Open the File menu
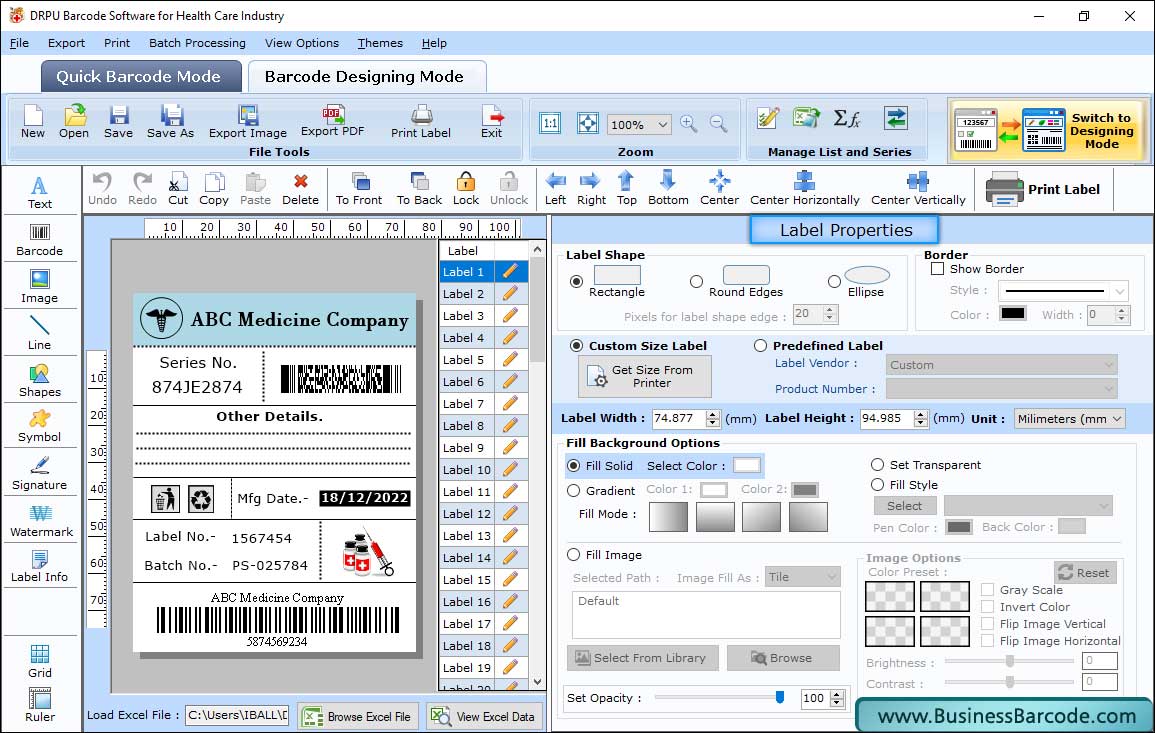Image resolution: width=1155 pixels, height=733 pixels. (19, 43)
